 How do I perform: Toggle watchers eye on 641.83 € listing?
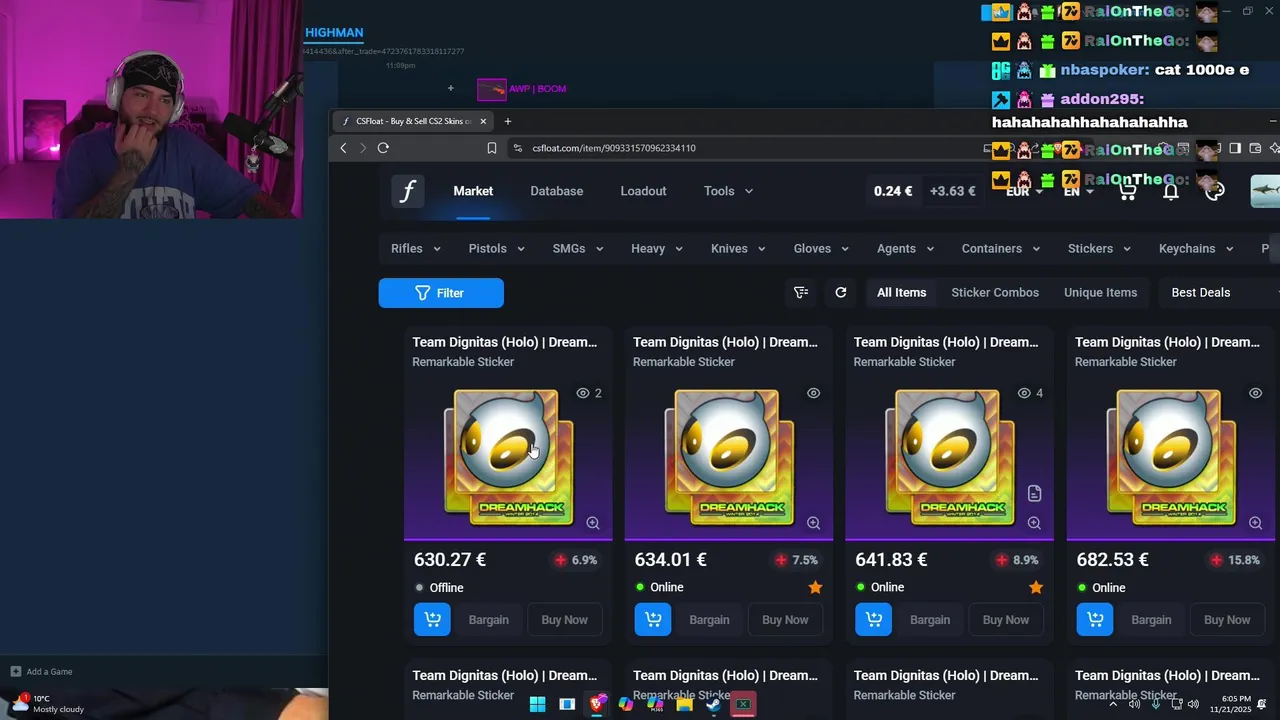pos(1024,393)
